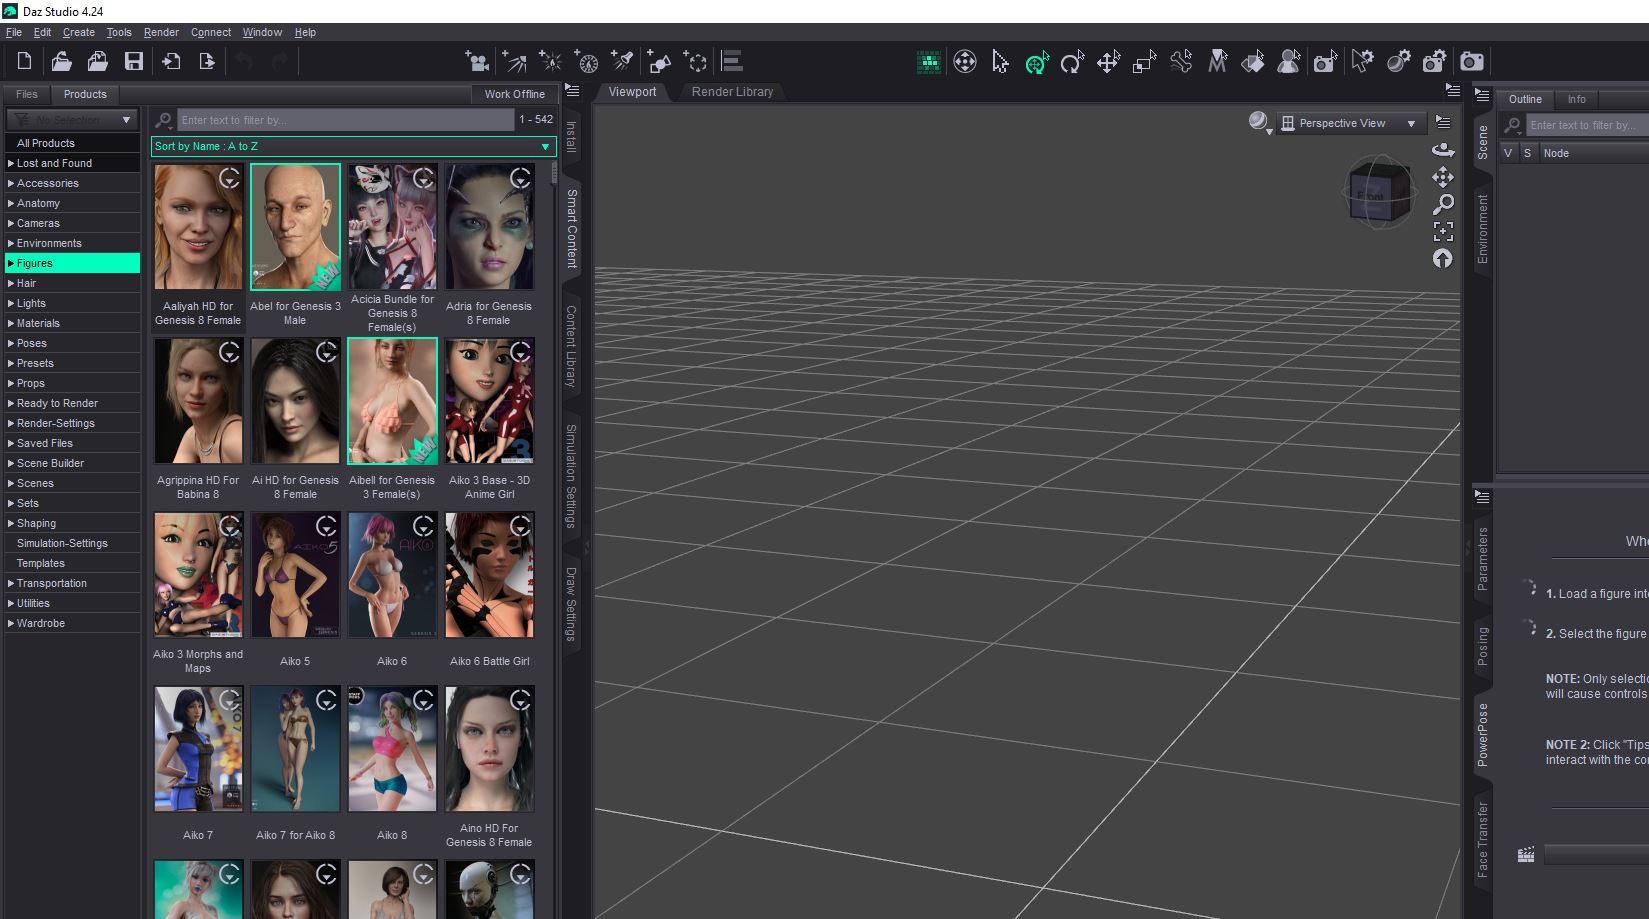Image resolution: width=1649 pixels, height=919 pixels.
Task: Select the Joint Editor bone tool
Action: coord(1181,62)
